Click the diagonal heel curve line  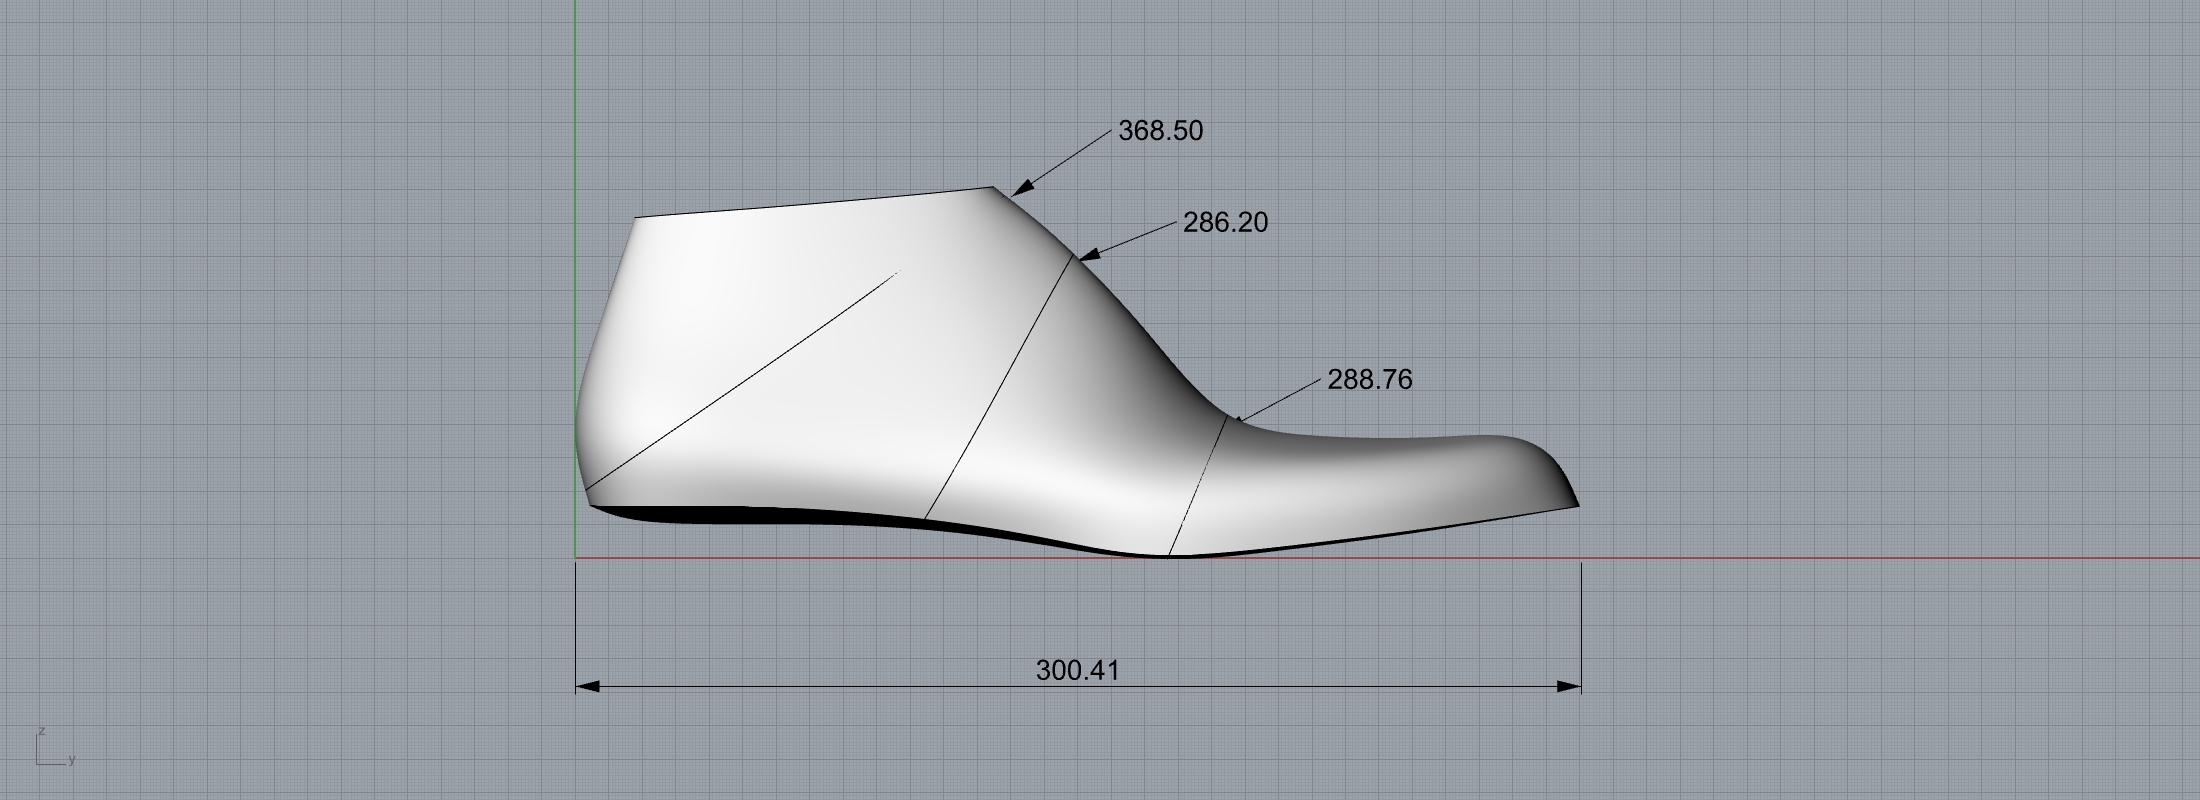[x=740, y=381]
